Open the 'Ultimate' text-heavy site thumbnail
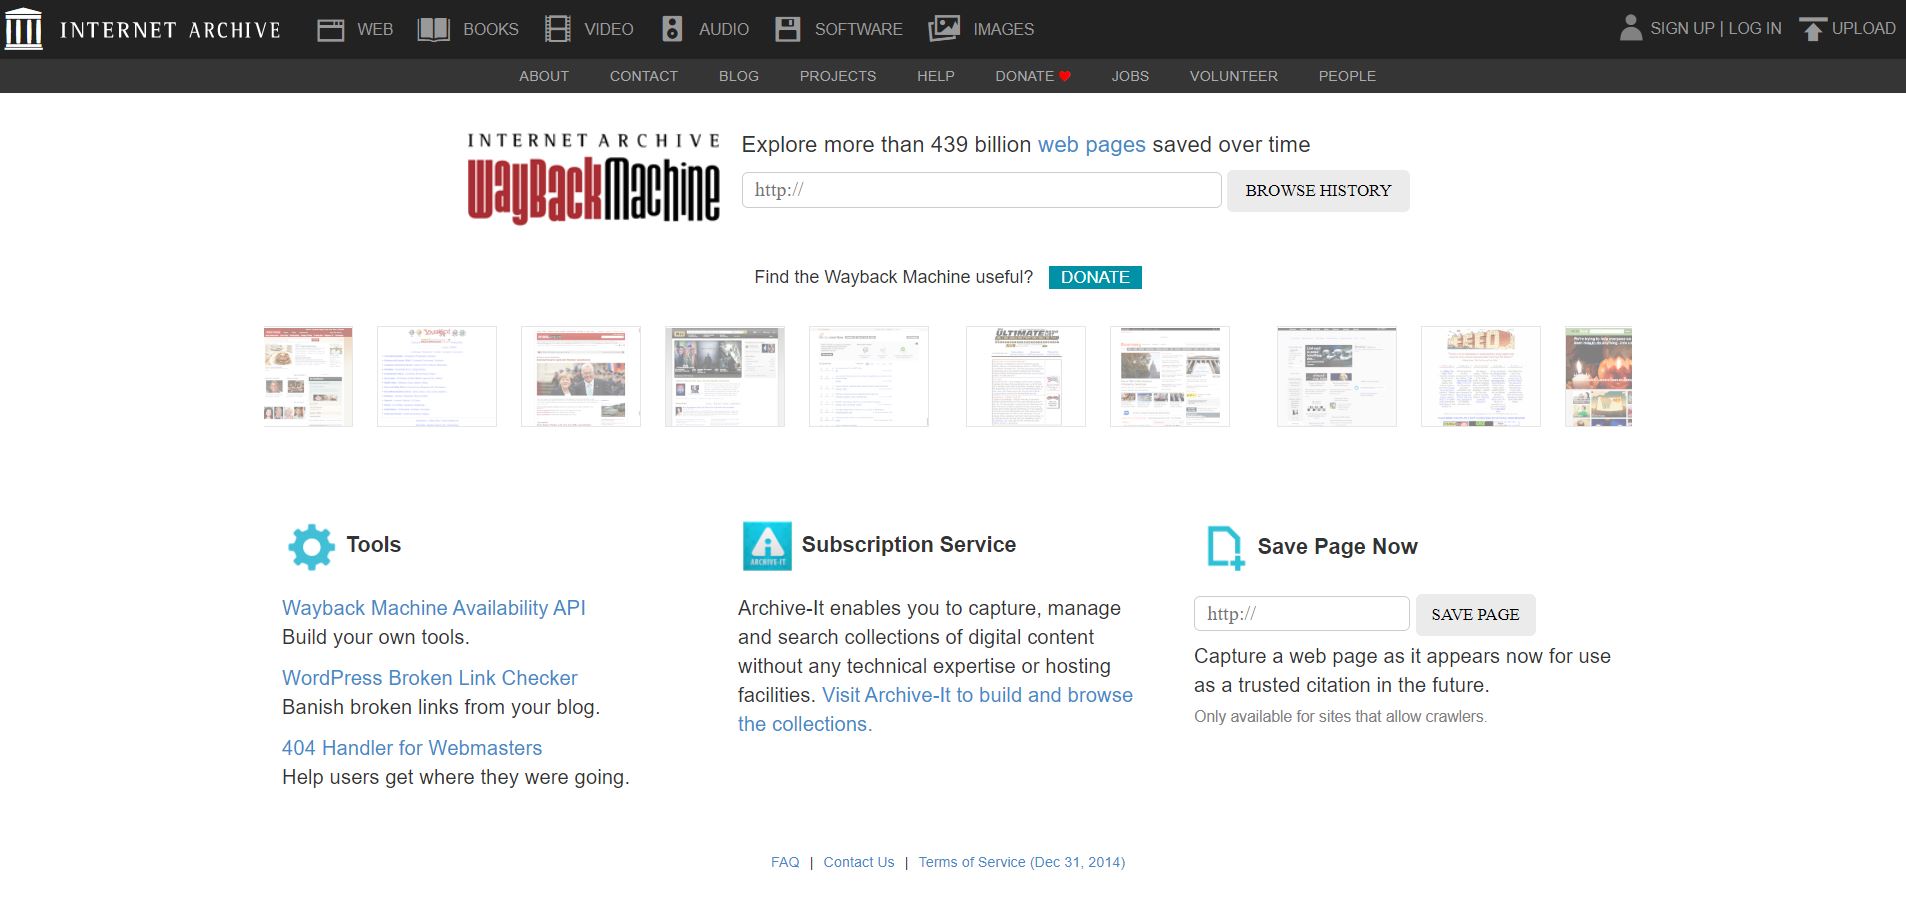The image size is (1906, 898). [x=1026, y=376]
